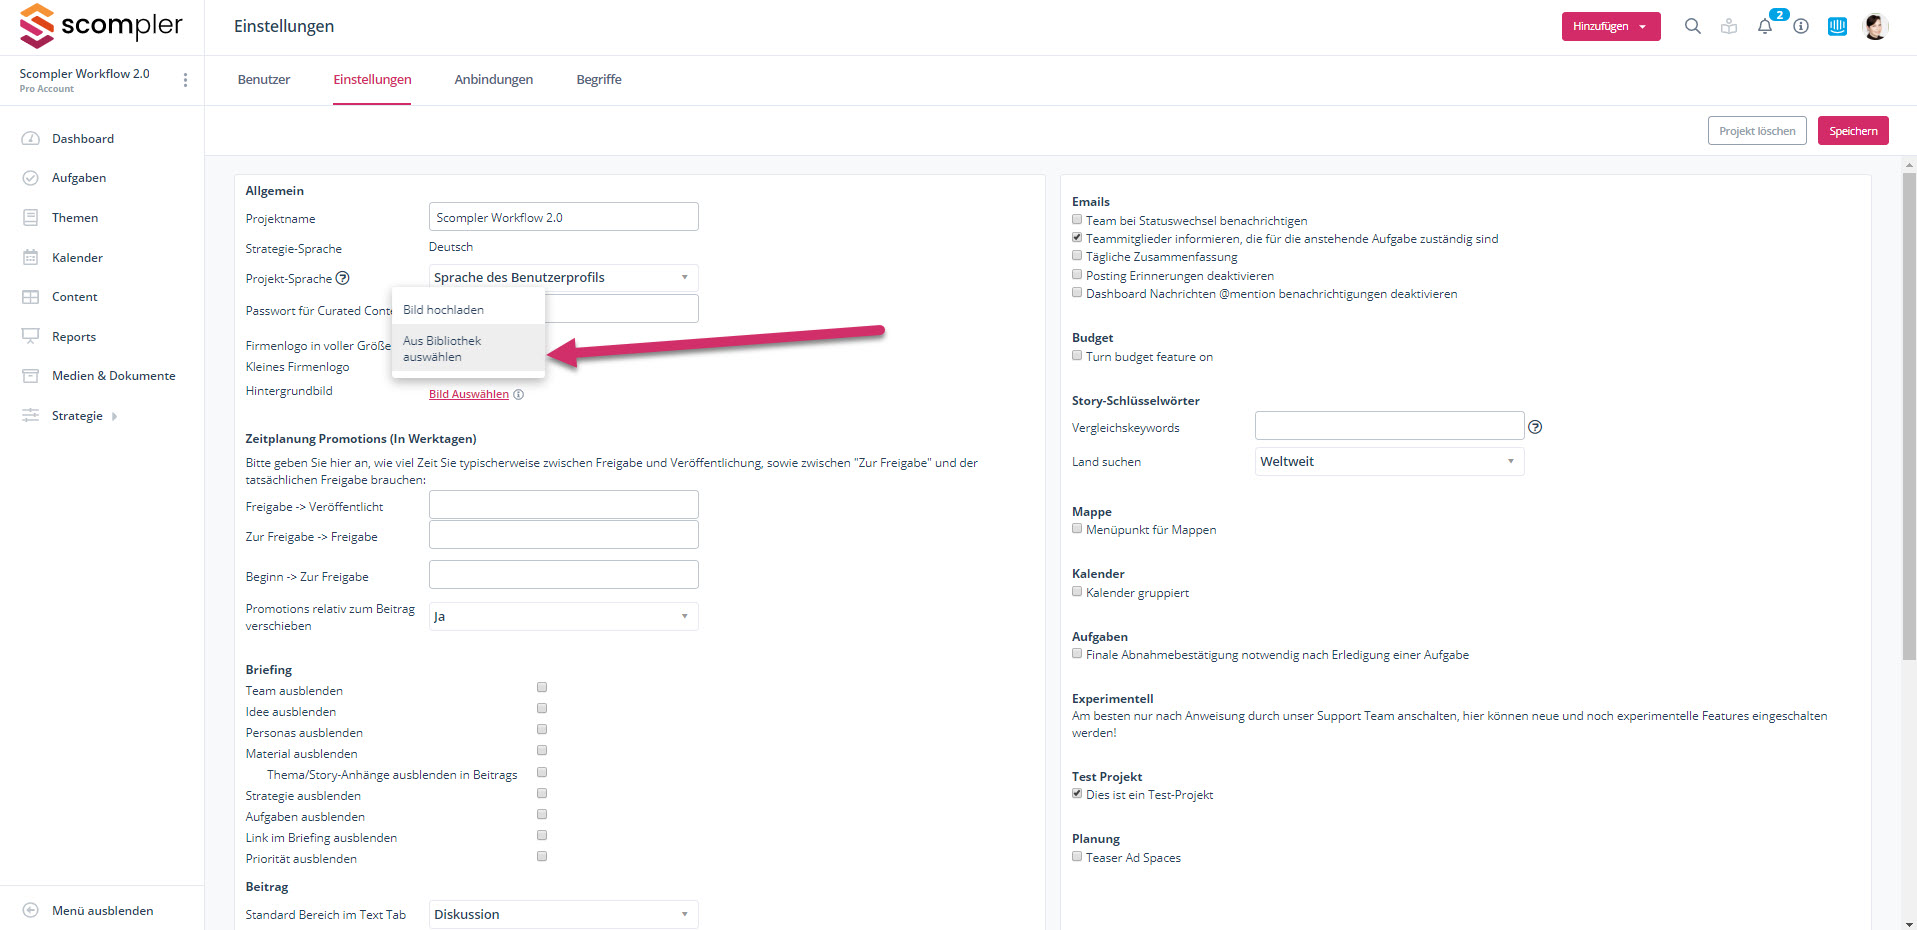The width and height of the screenshot is (1917, 930).
Task: Go to Kalender in sidebar
Action: [77, 258]
